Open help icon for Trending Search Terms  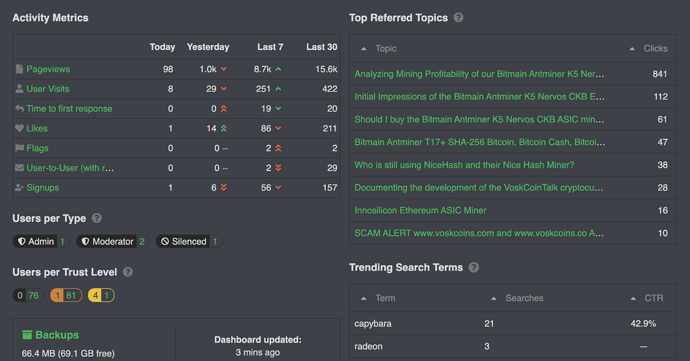[473, 267]
